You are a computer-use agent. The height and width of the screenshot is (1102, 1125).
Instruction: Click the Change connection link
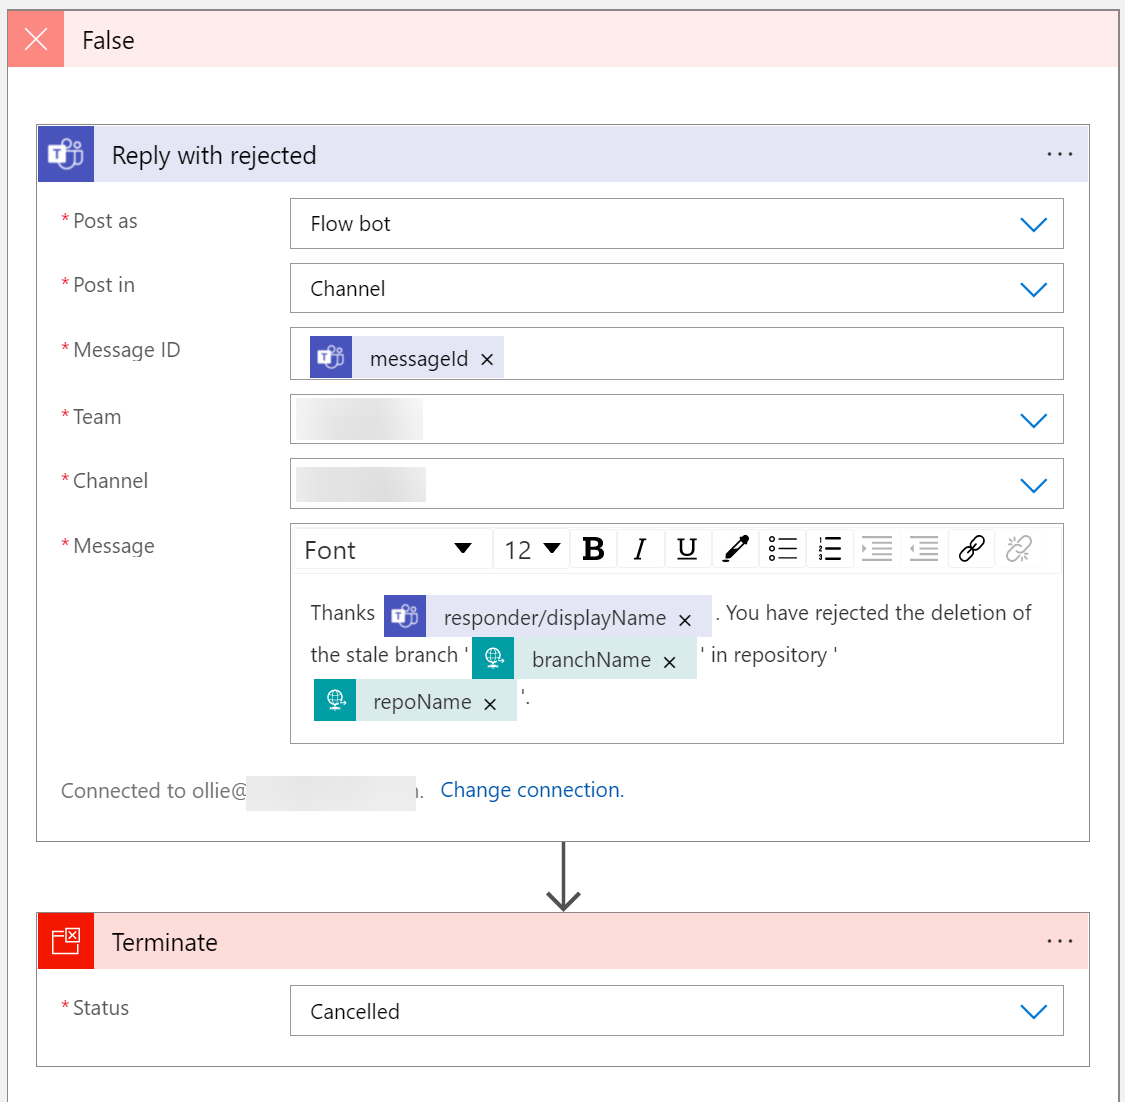pyautogui.click(x=532, y=790)
